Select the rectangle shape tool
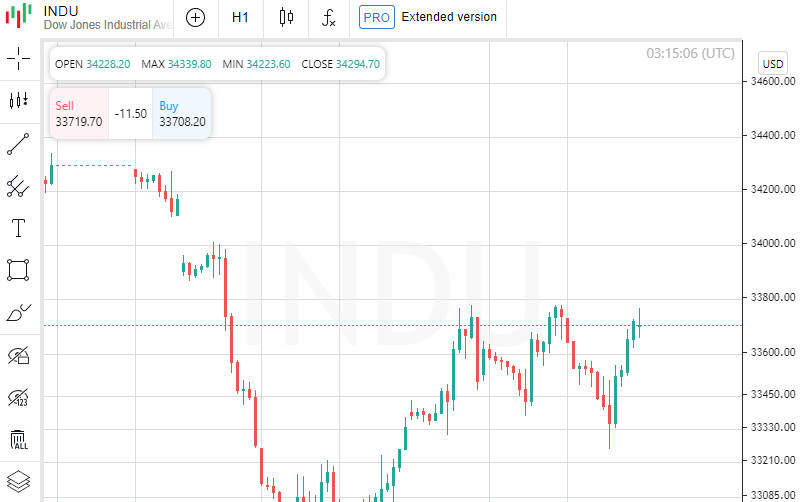Image resolution: width=803 pixels, height=502 pixels. [x=18, y=270]
